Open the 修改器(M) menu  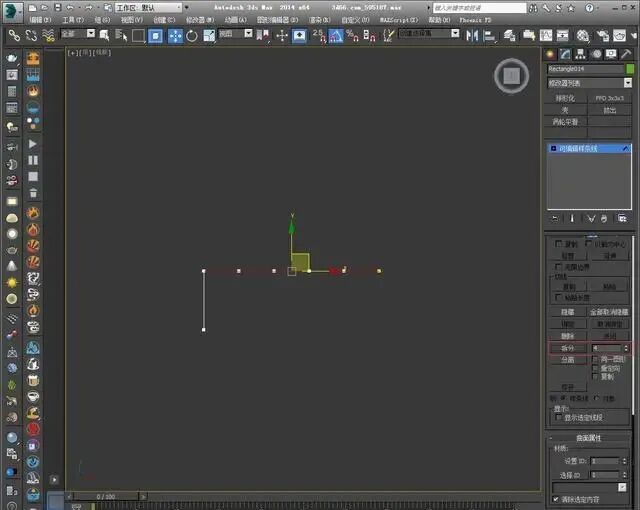[200, 20]
